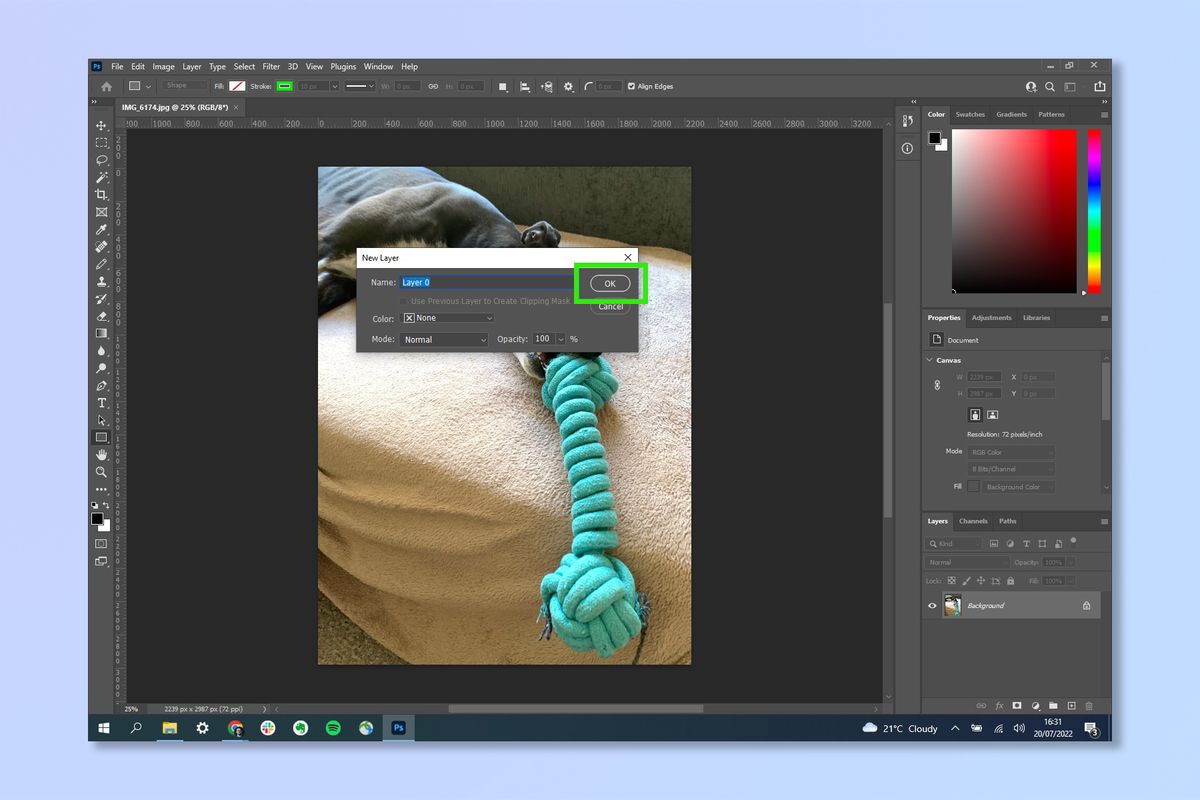Viewport: 1200px width, 800px height.
Task: Select the Zoom tool
Action: click(101, 472)
